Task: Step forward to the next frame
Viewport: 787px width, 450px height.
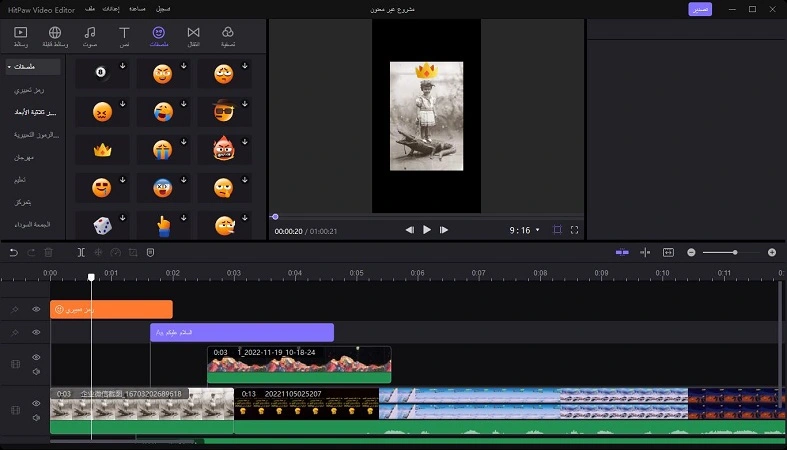Action: tap(444, 230)
